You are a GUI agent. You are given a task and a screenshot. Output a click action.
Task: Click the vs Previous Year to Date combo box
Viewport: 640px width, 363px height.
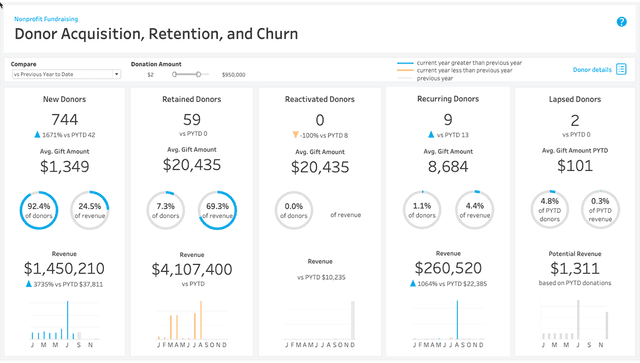tap(66, 74)
